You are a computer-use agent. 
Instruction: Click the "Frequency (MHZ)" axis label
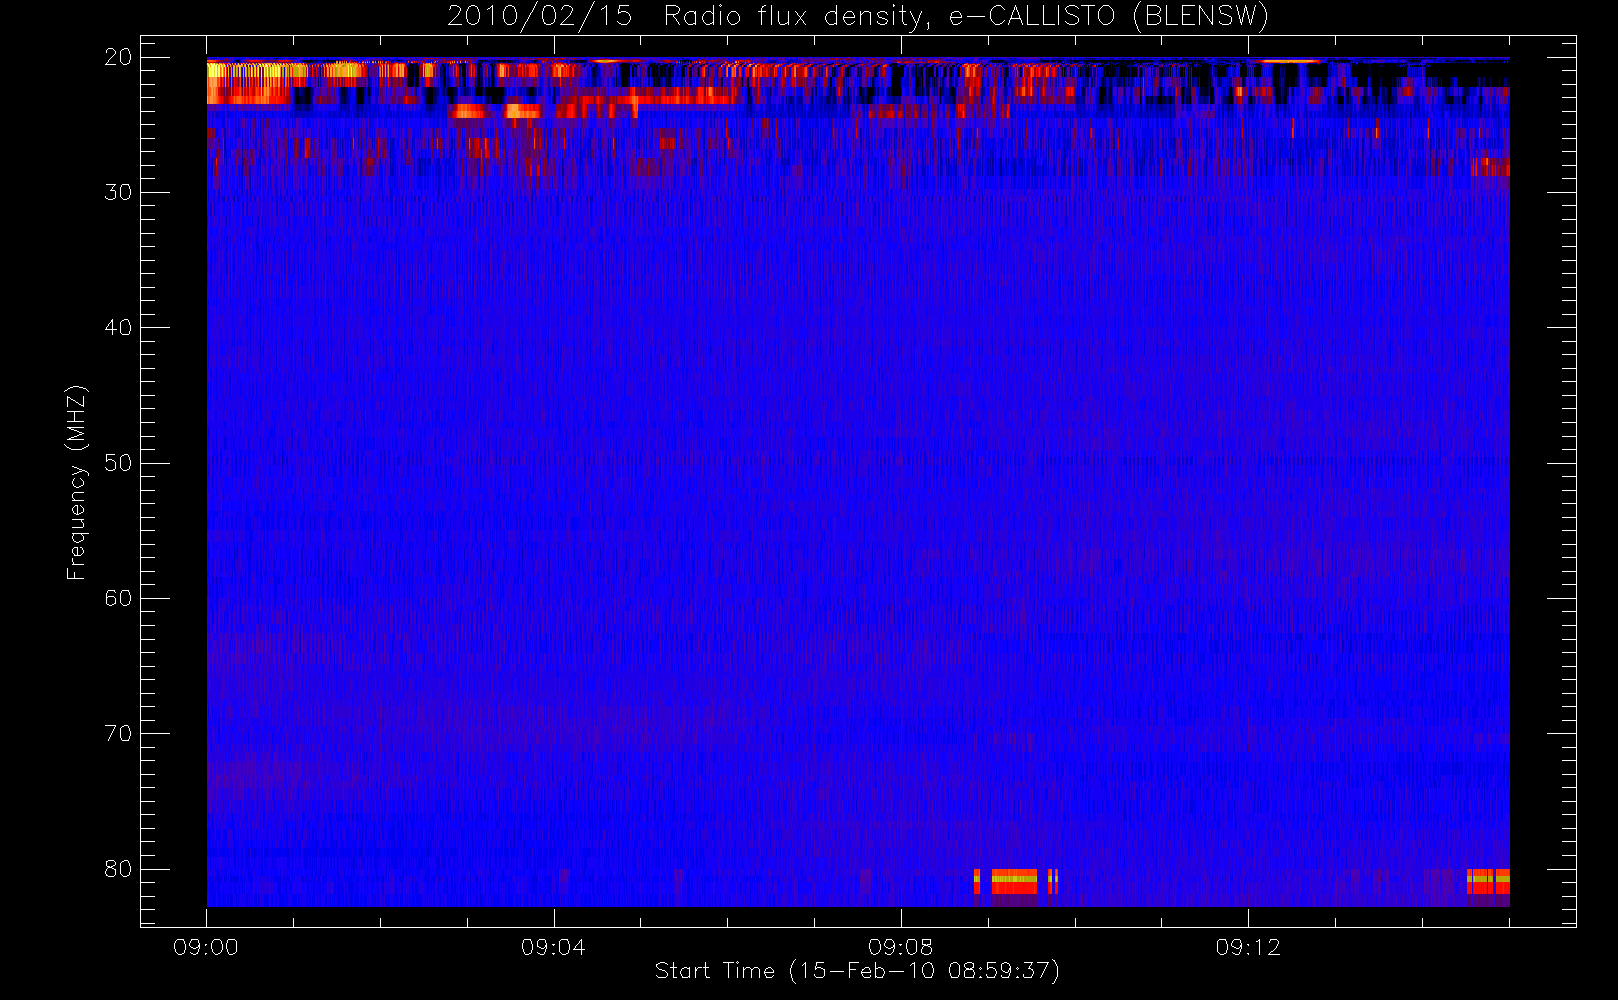click(76, 483)
